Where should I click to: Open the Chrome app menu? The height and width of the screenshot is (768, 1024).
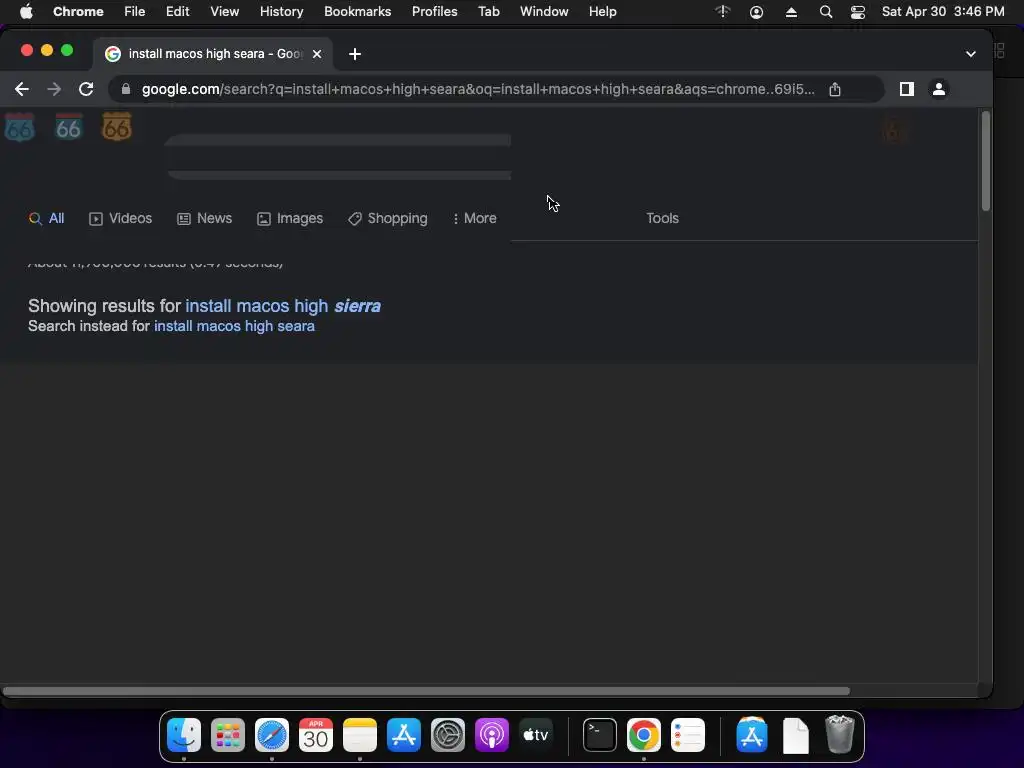(x=78, y=12)
